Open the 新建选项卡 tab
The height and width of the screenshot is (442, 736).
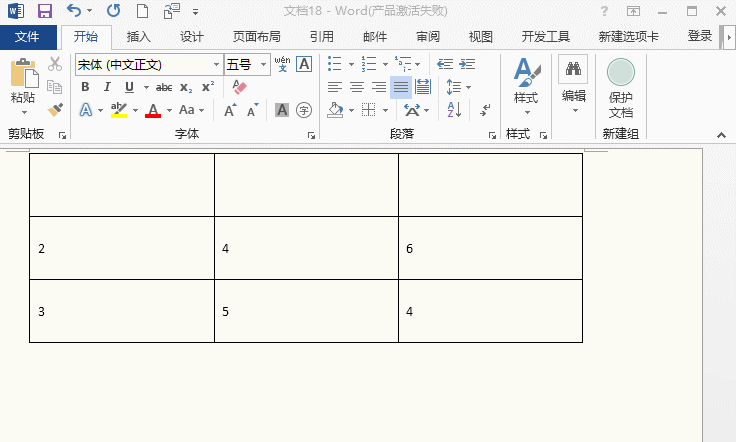(x=629, y=37)
